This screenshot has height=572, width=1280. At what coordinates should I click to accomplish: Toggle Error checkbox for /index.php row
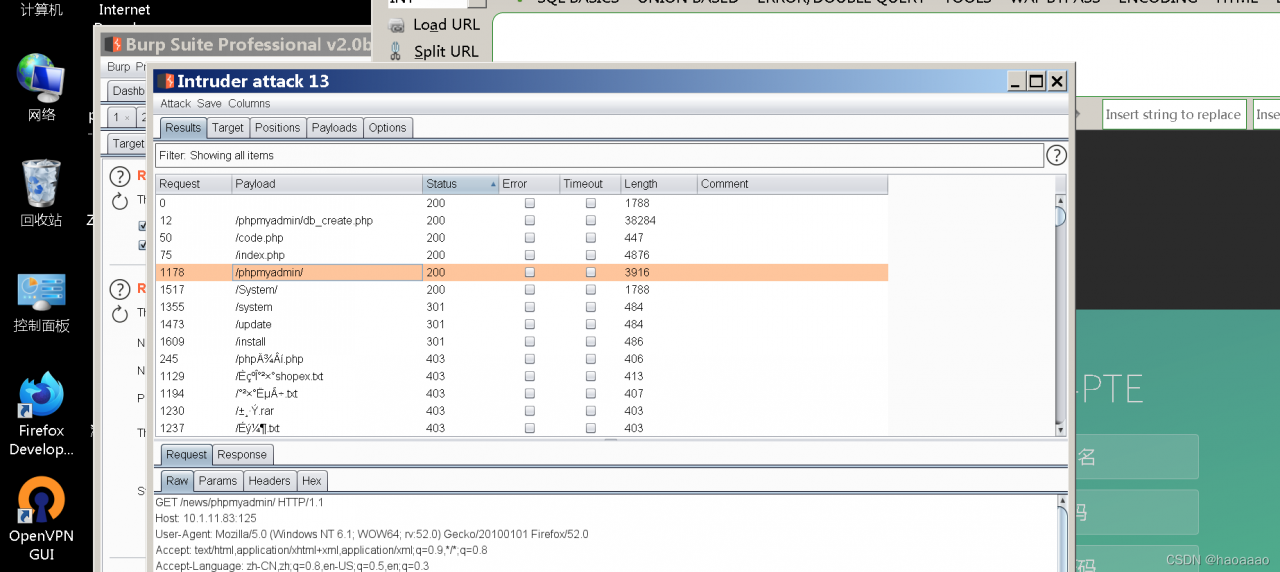530,255
